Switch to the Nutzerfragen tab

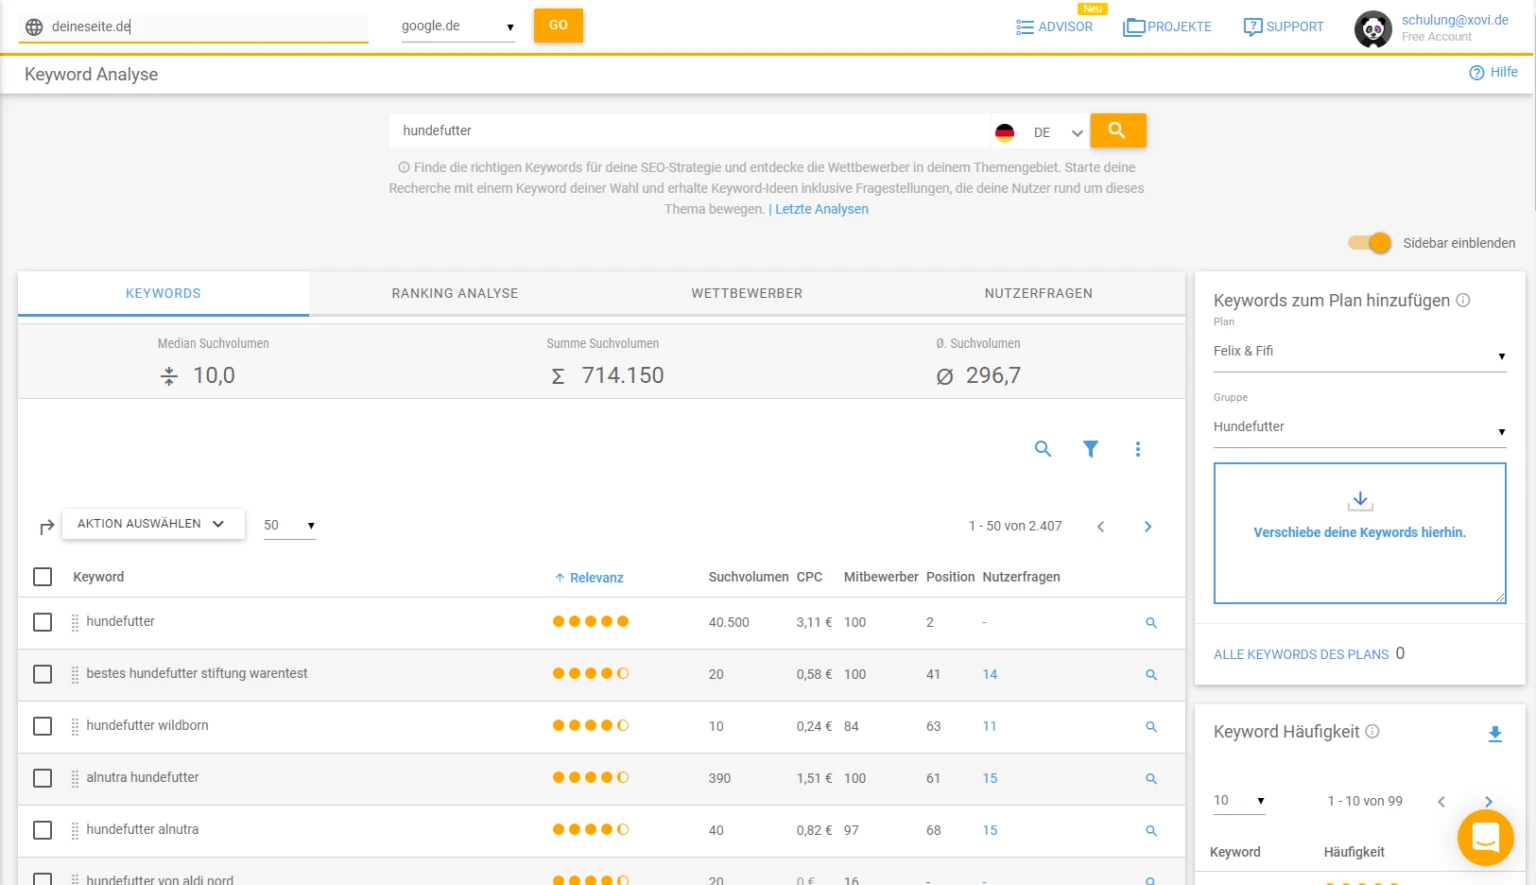1038,293
